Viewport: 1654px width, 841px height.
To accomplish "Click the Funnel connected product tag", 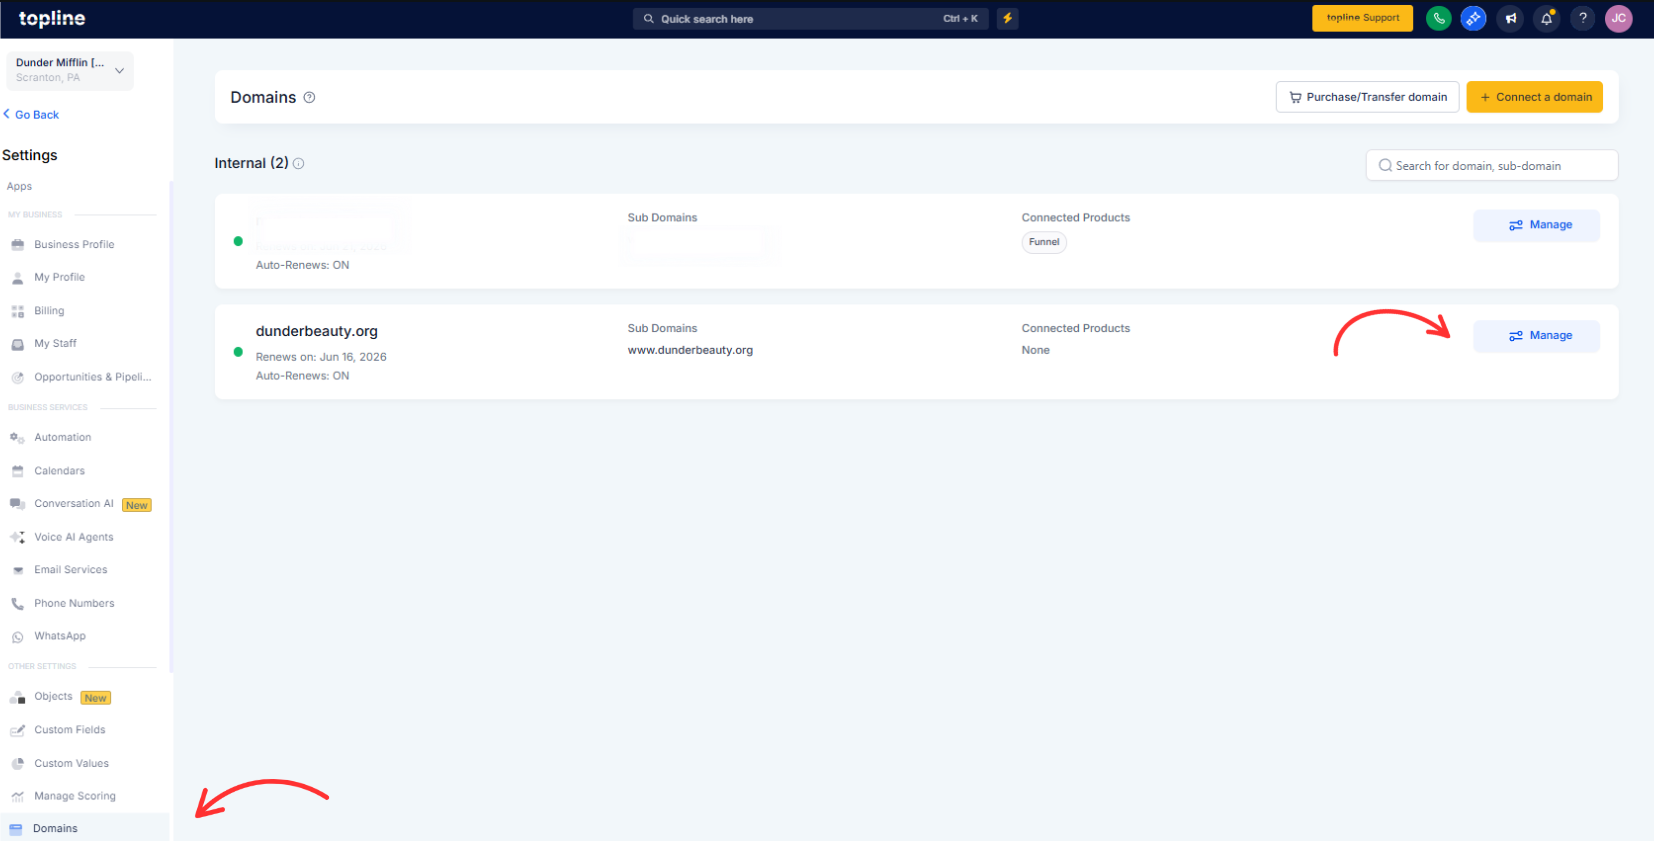I will tap(1044, 242).
